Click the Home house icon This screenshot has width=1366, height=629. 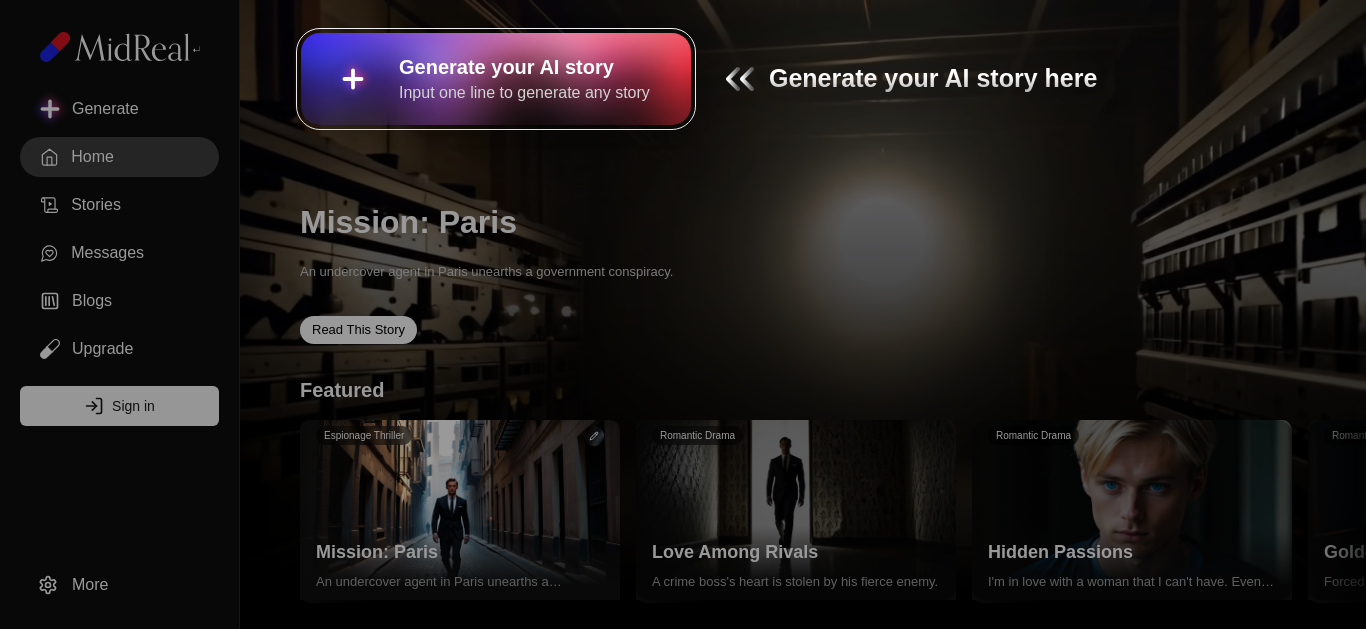pyautogui.click(x=49, y=157)
